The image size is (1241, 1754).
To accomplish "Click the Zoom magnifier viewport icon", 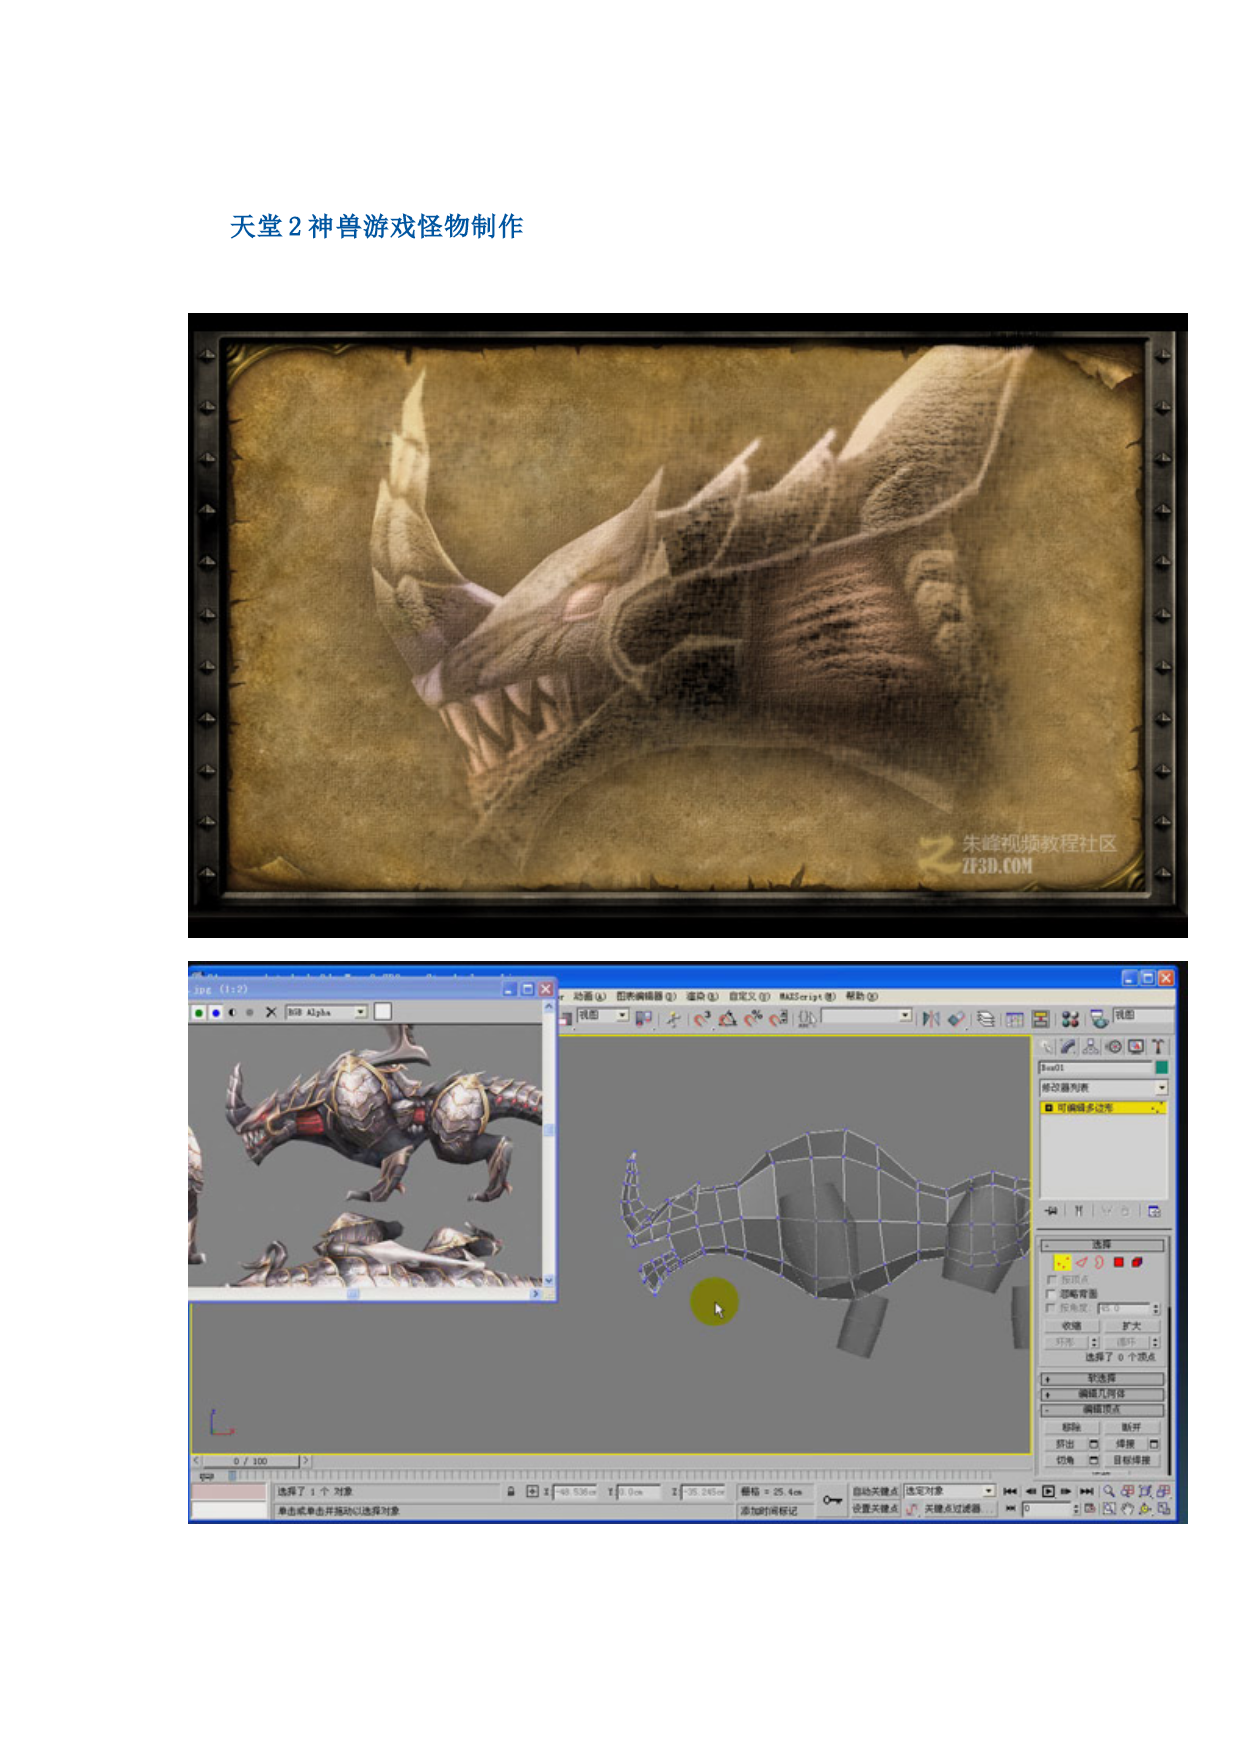I will coord(1109,1491).
